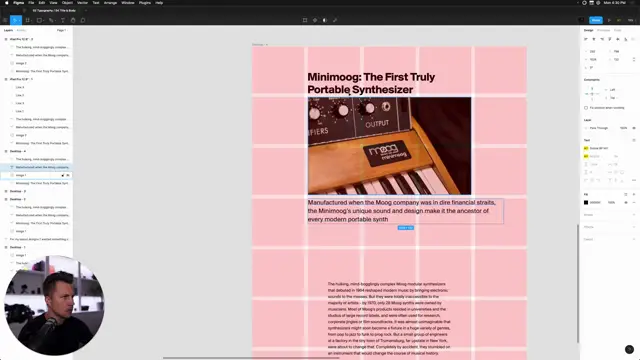Viewport: 640px width, 360px height.
Task: Click the synthesizer image on canvas
Action: tap(389, 146)
